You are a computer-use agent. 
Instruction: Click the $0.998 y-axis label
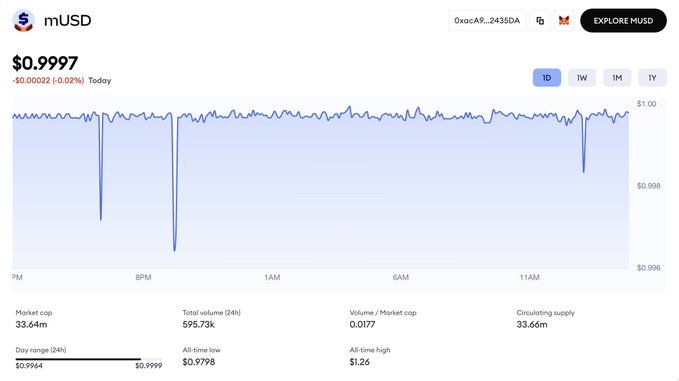pos(648,186)
